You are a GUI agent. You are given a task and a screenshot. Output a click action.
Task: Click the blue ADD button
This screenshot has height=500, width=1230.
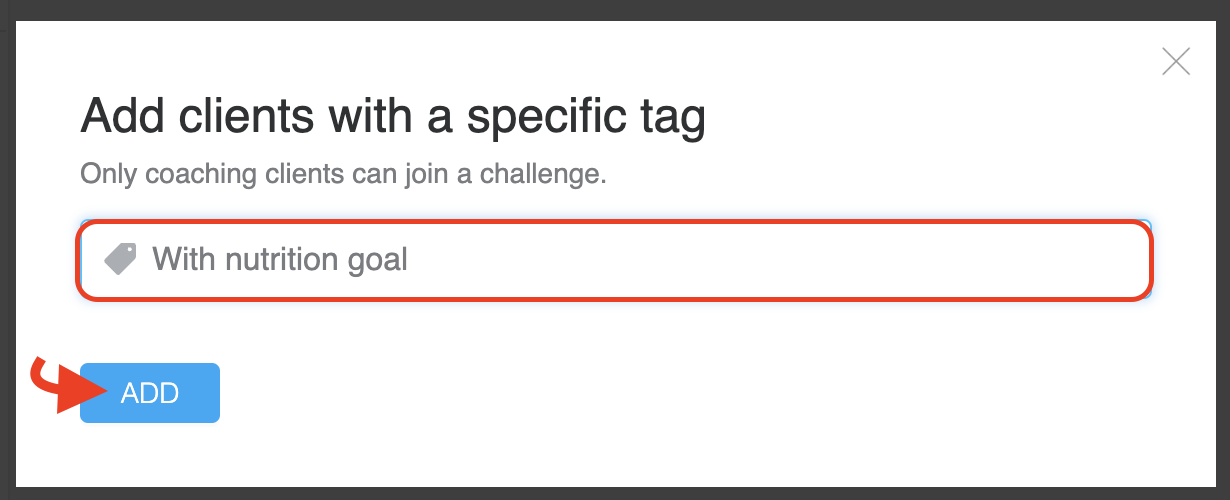click(150, 393)
